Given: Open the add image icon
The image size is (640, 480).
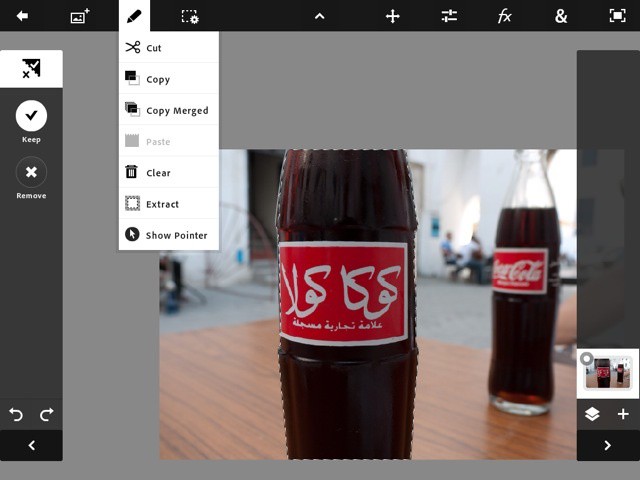Looking at the screenshot, I should click(x=79, y=16).
